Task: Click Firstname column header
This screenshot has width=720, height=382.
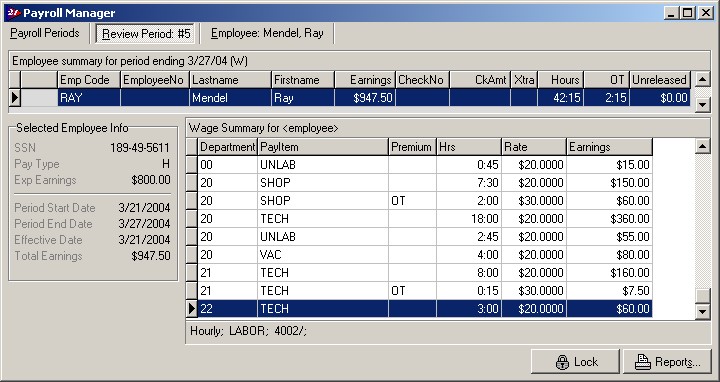Action: [x=303, y=80]
